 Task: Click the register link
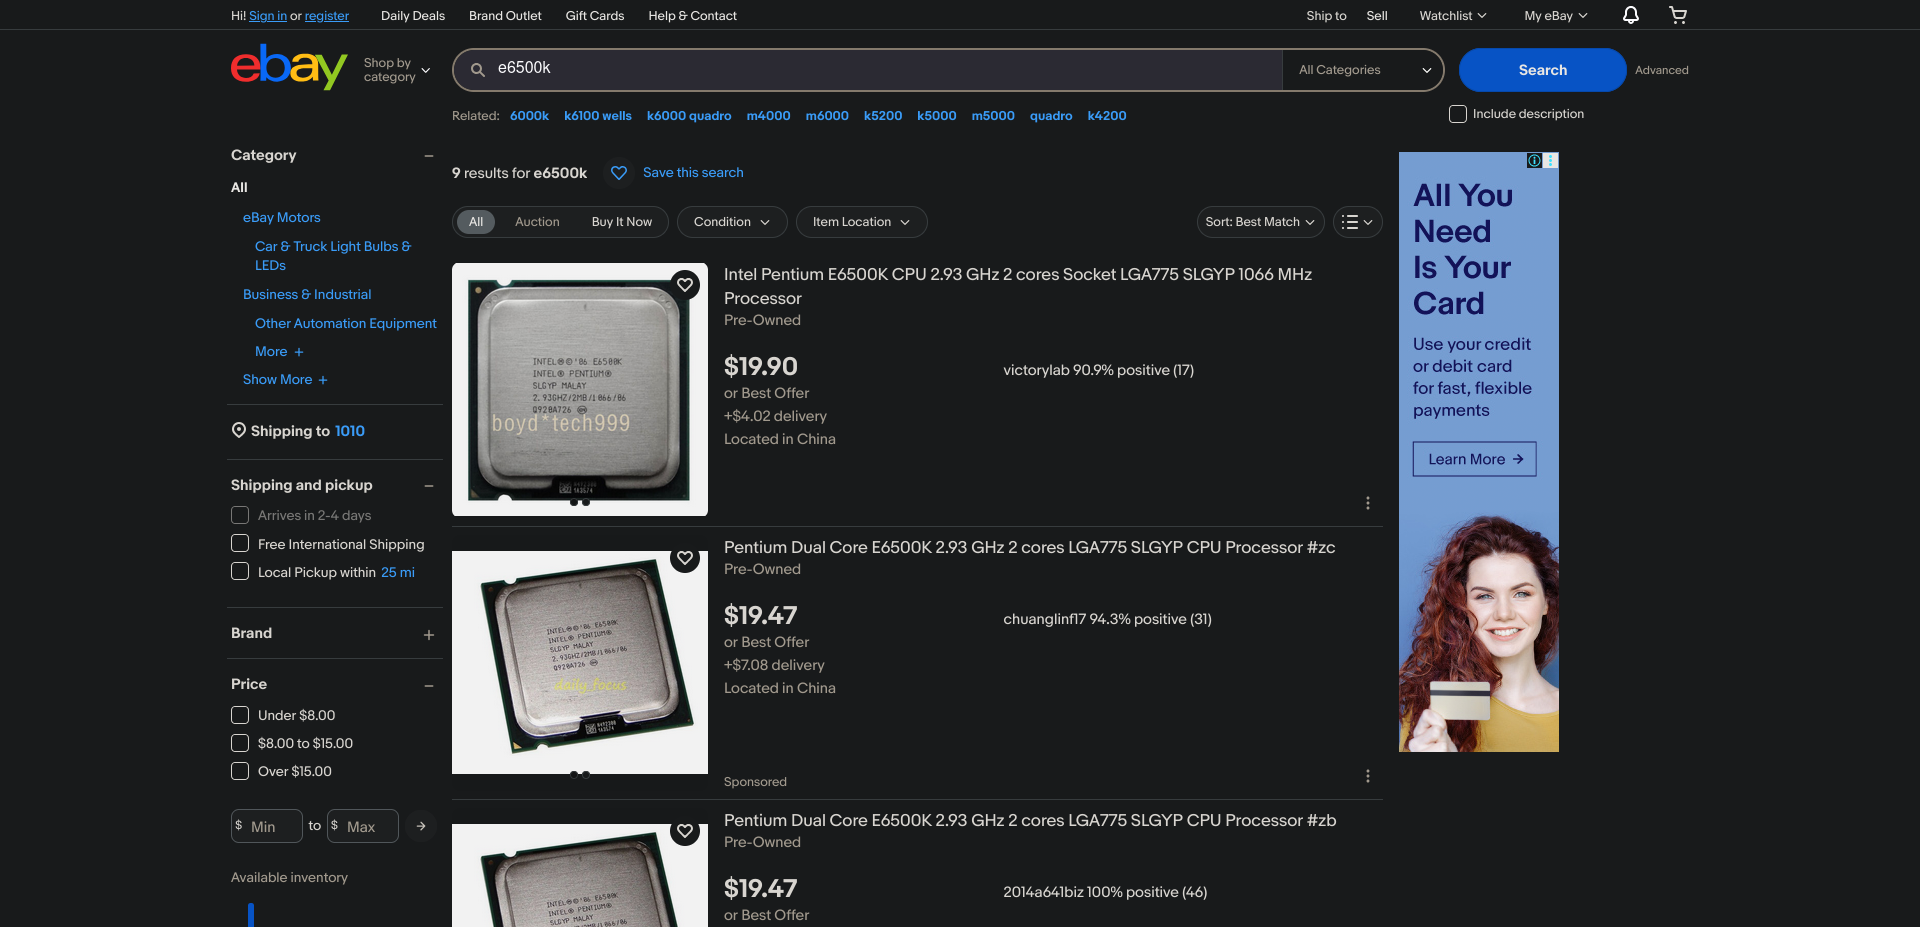pyautogui.click(x=327, y=15)
